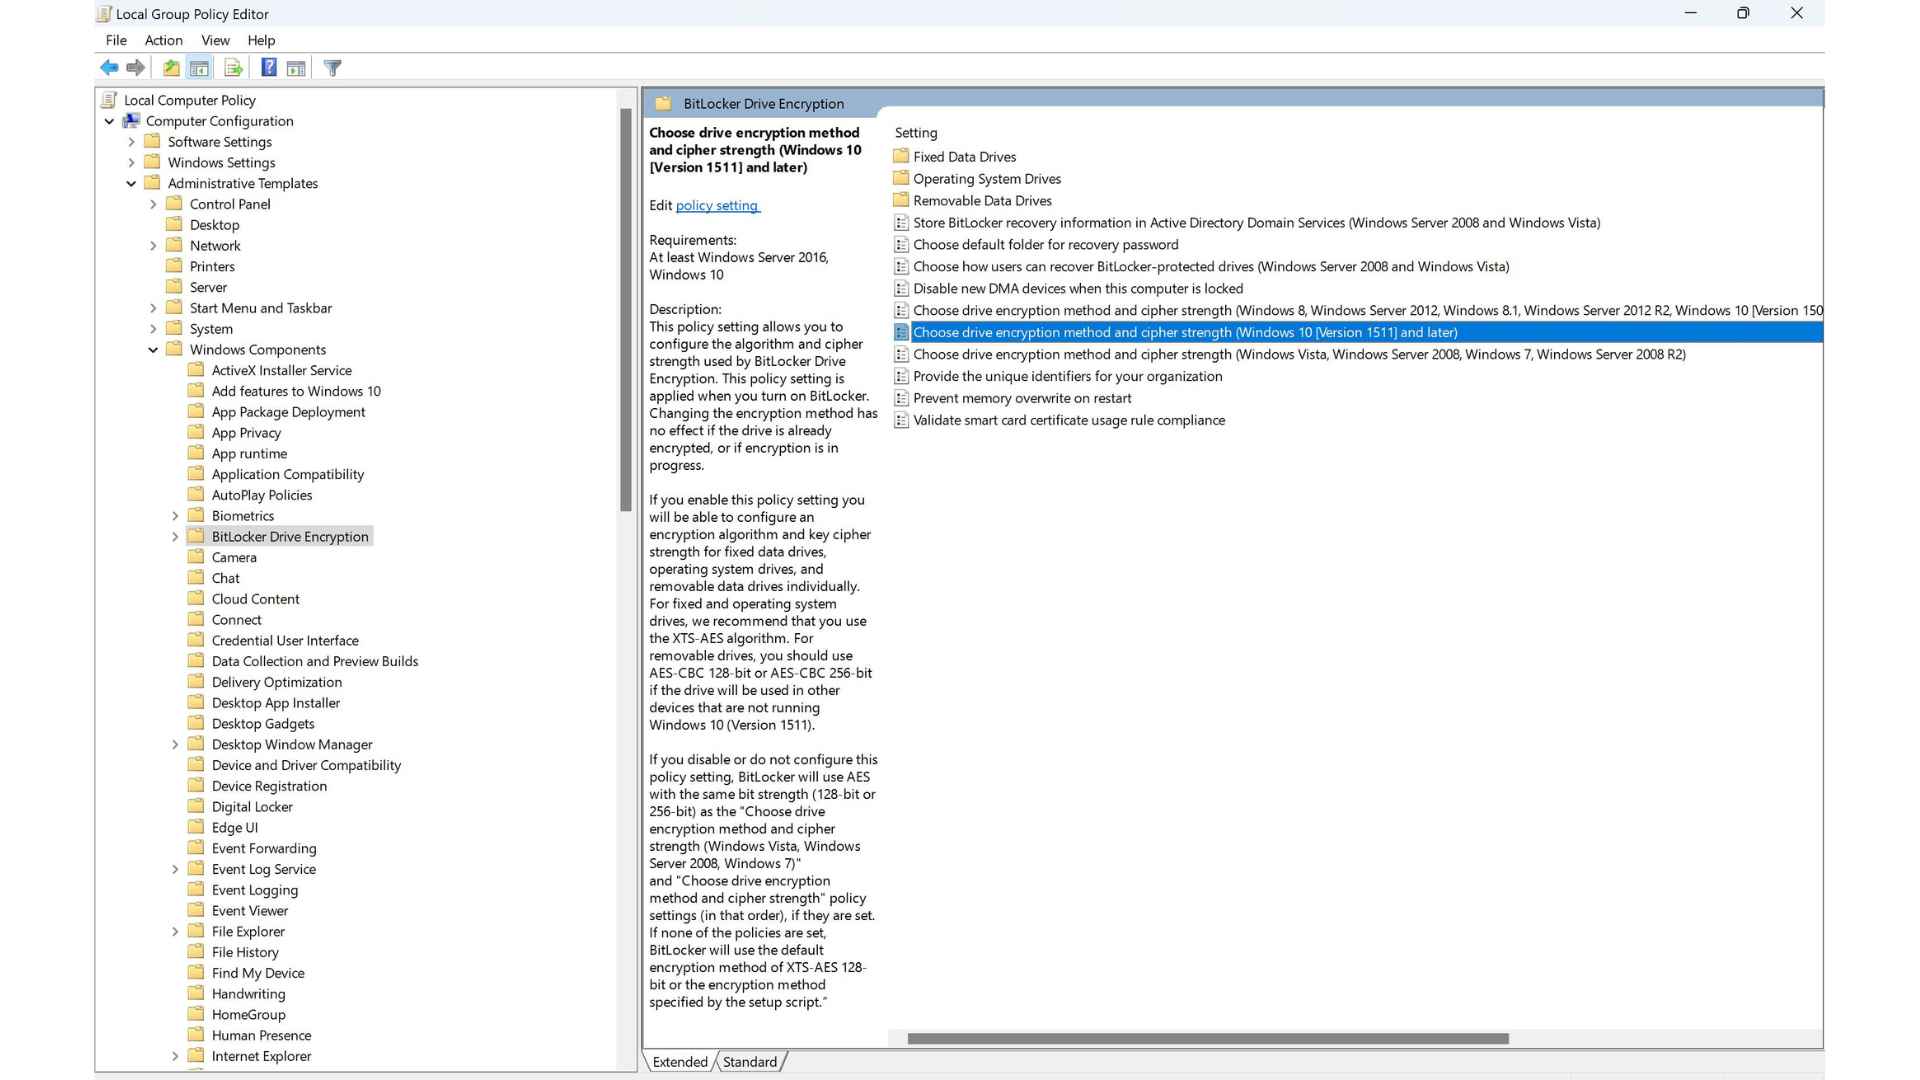This screenshot has height=1080, width=1920.
Task: Click the back navigation arrow button
Action: [109, 67]
